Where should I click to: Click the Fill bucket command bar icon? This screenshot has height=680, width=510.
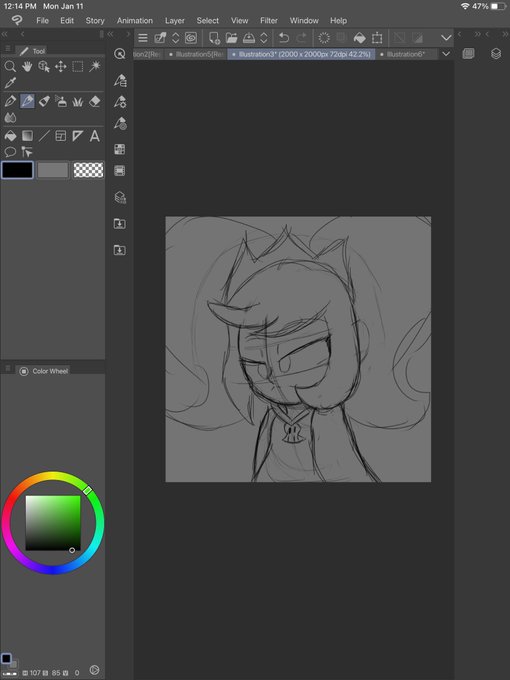click(360, 38)
